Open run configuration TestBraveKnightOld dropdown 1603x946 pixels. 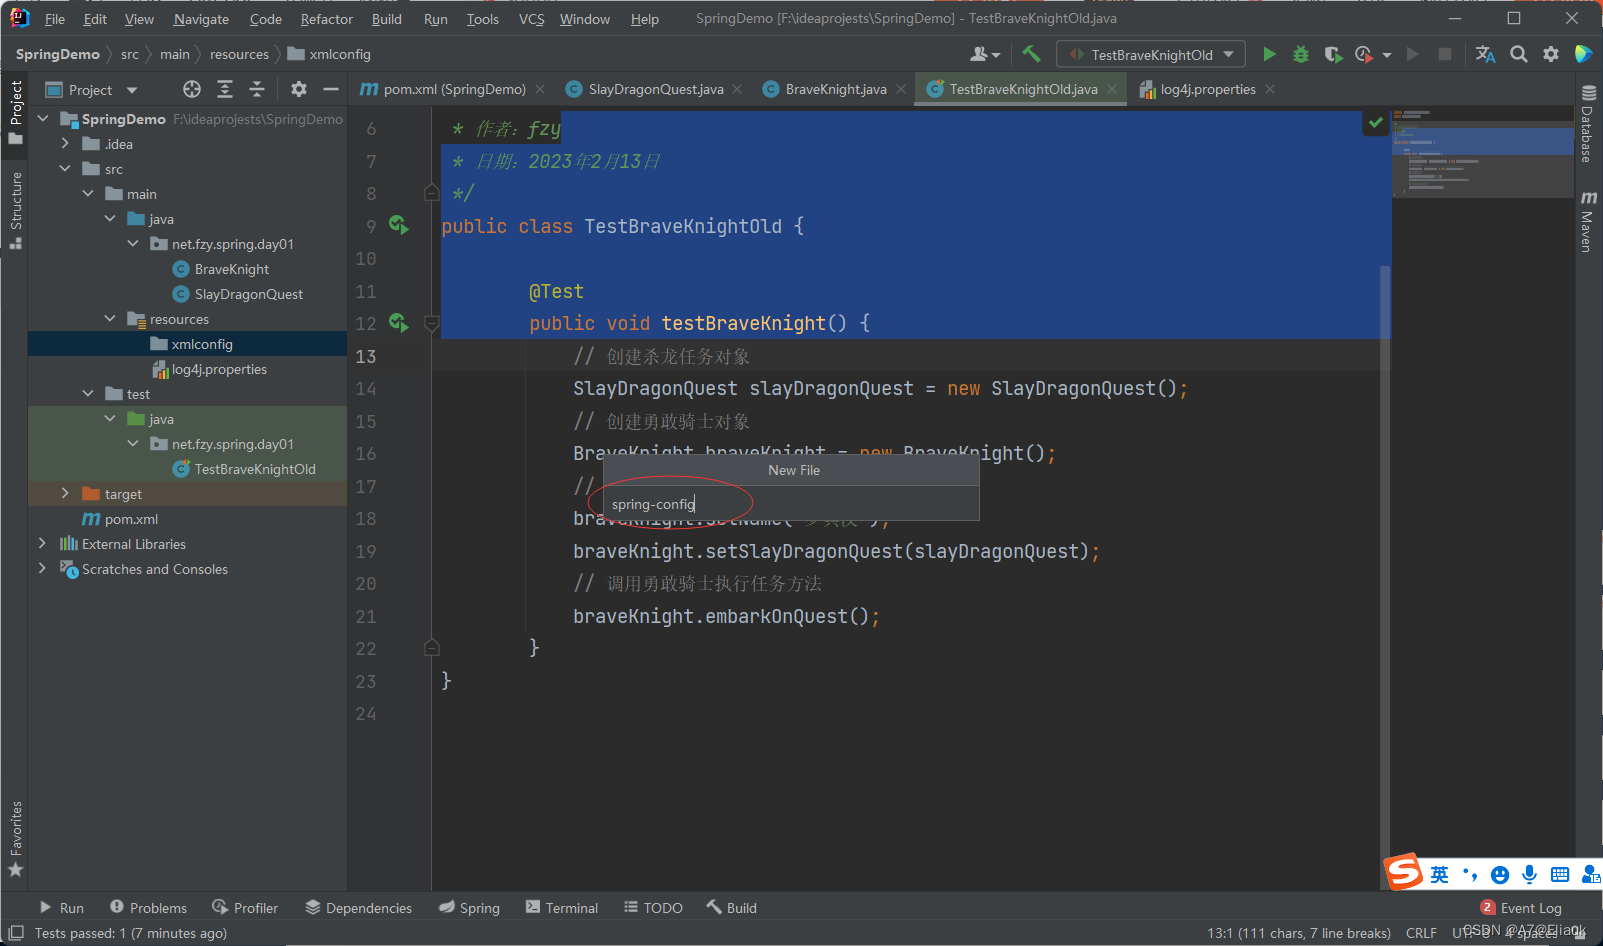pos(1150,54)
